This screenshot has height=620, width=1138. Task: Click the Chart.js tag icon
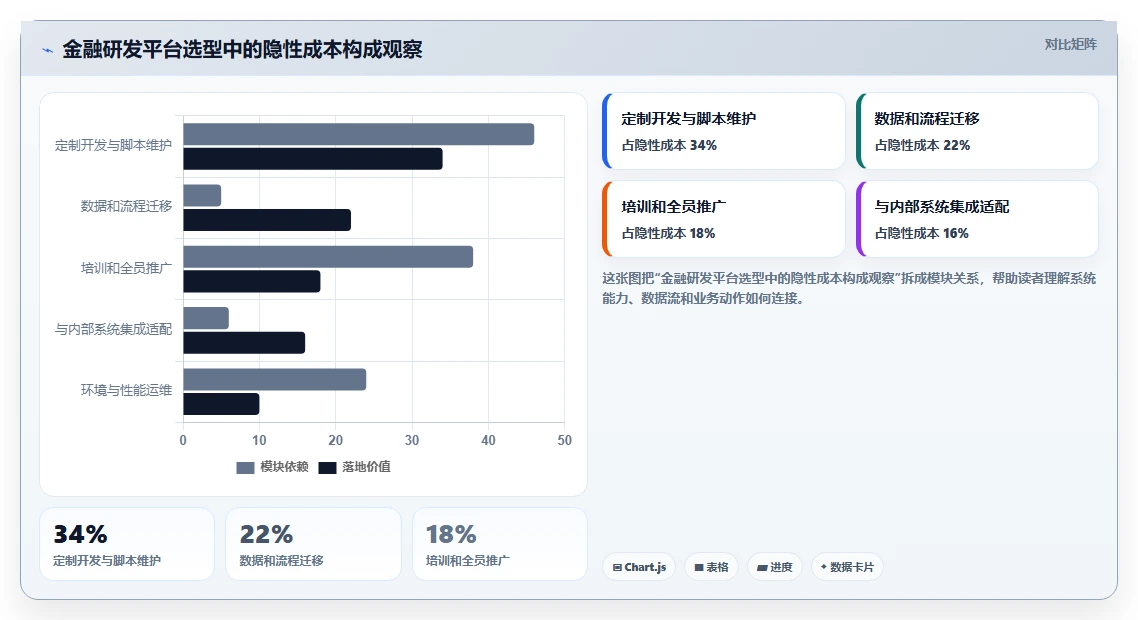[617, 568]
